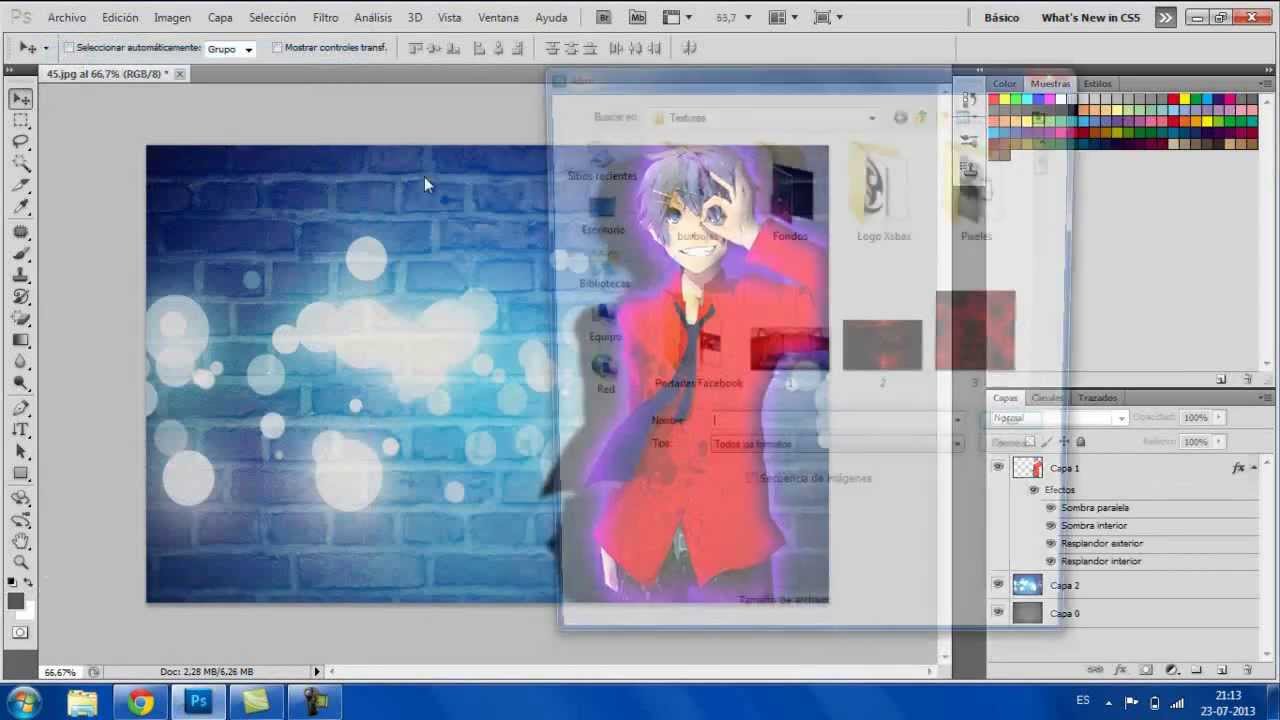Open the layer blend mode dropdown 'Normal'
1280x720 pixels.
pyautogui.click(x=1059, y=418)
